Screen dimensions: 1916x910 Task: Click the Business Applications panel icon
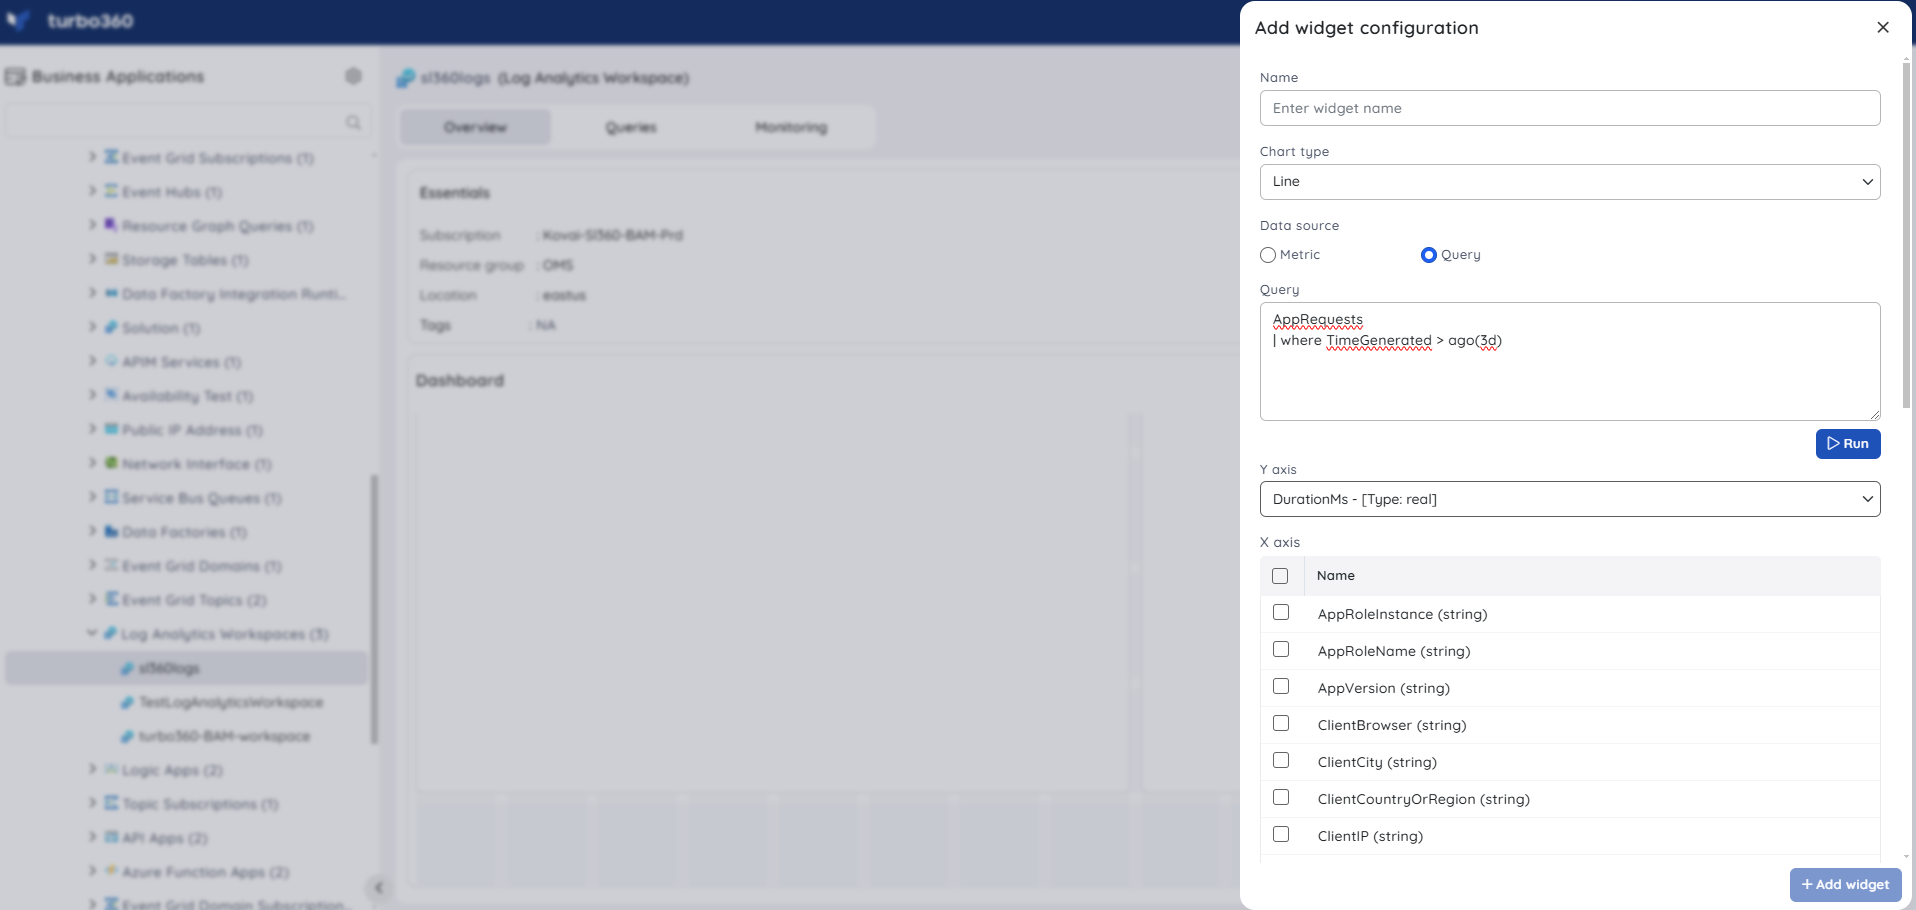(15, 76)
